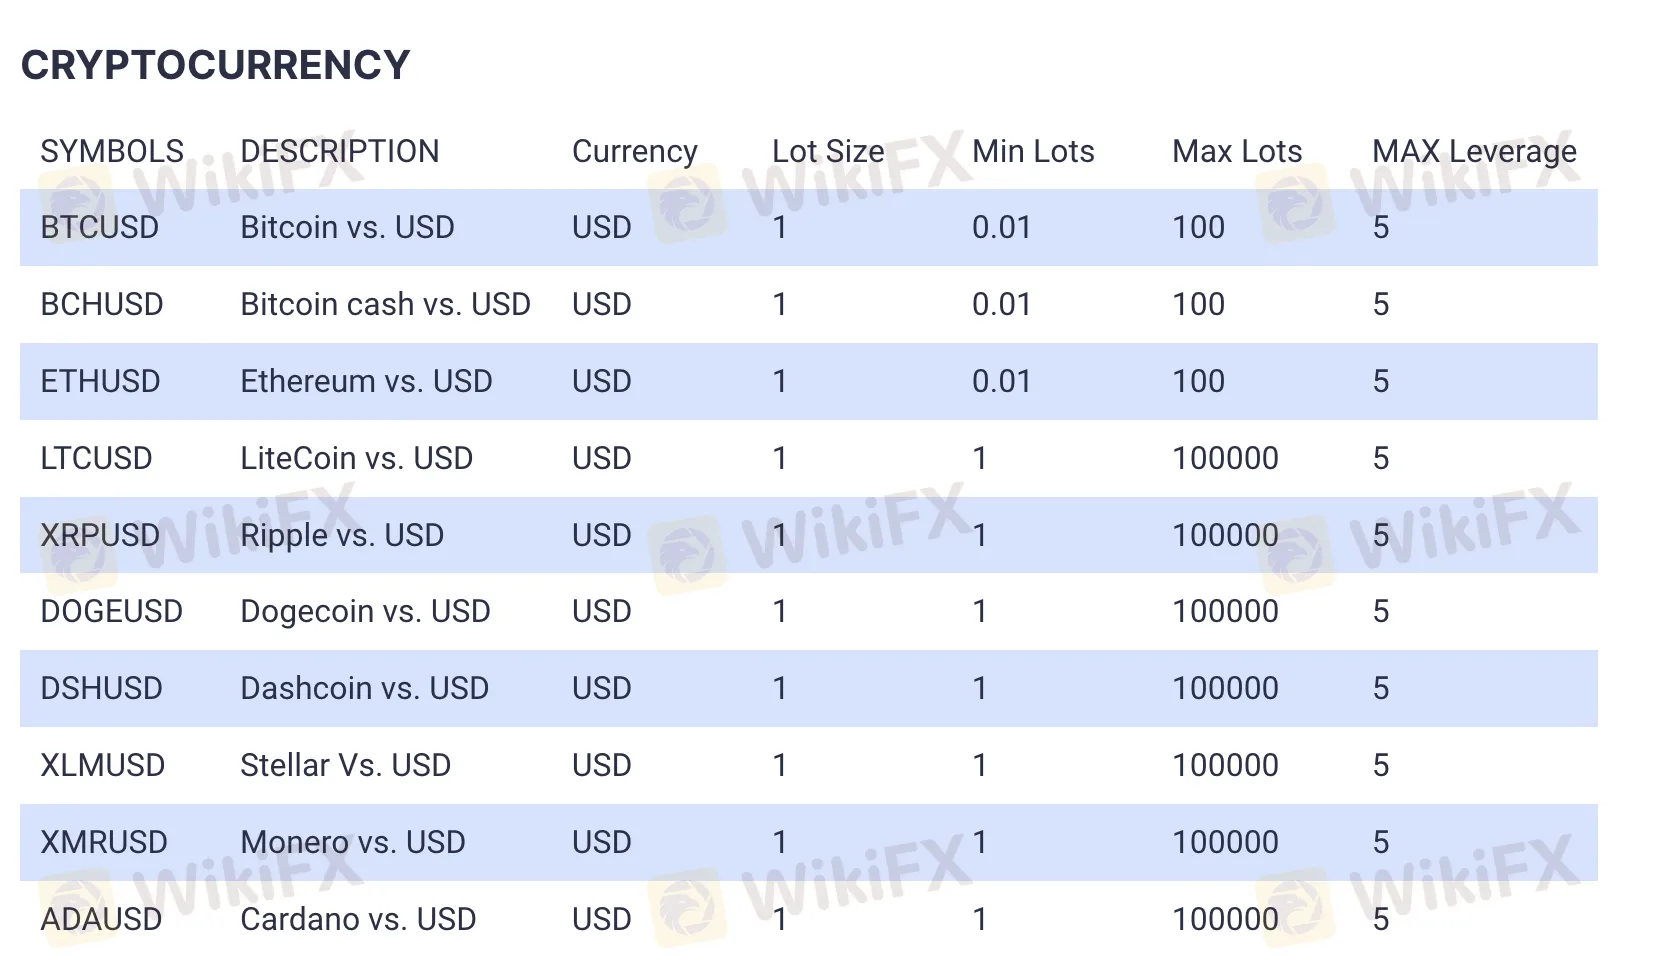The image size is (1656, 968).
Task: Click the Stellar Vs. USD description
Action: [345, 765]
